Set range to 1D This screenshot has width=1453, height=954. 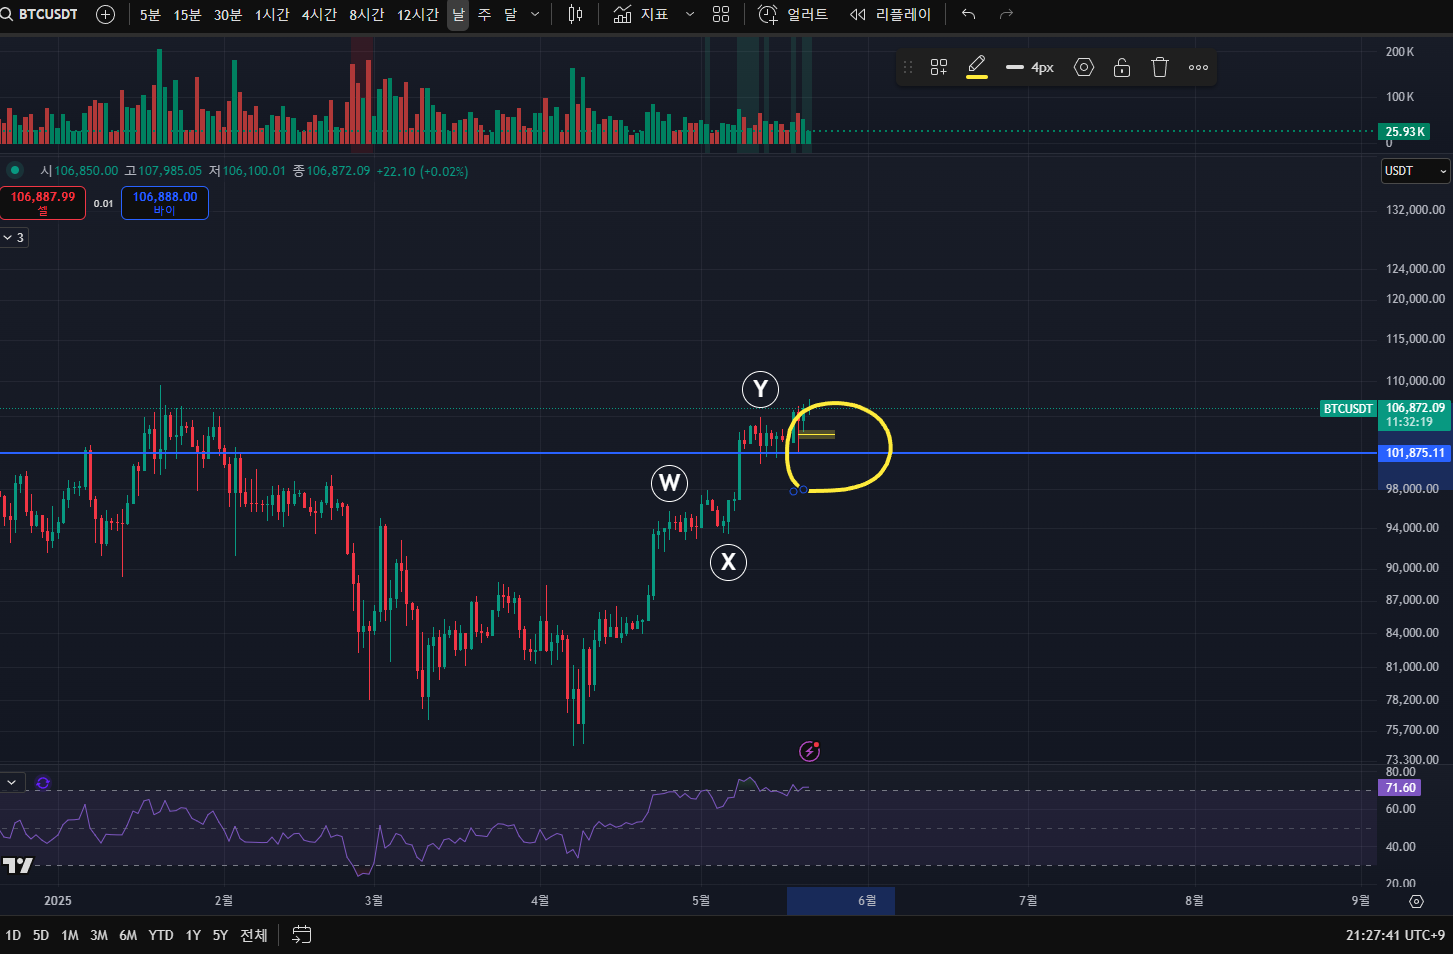pyautogui.click(x=13, y=935)
